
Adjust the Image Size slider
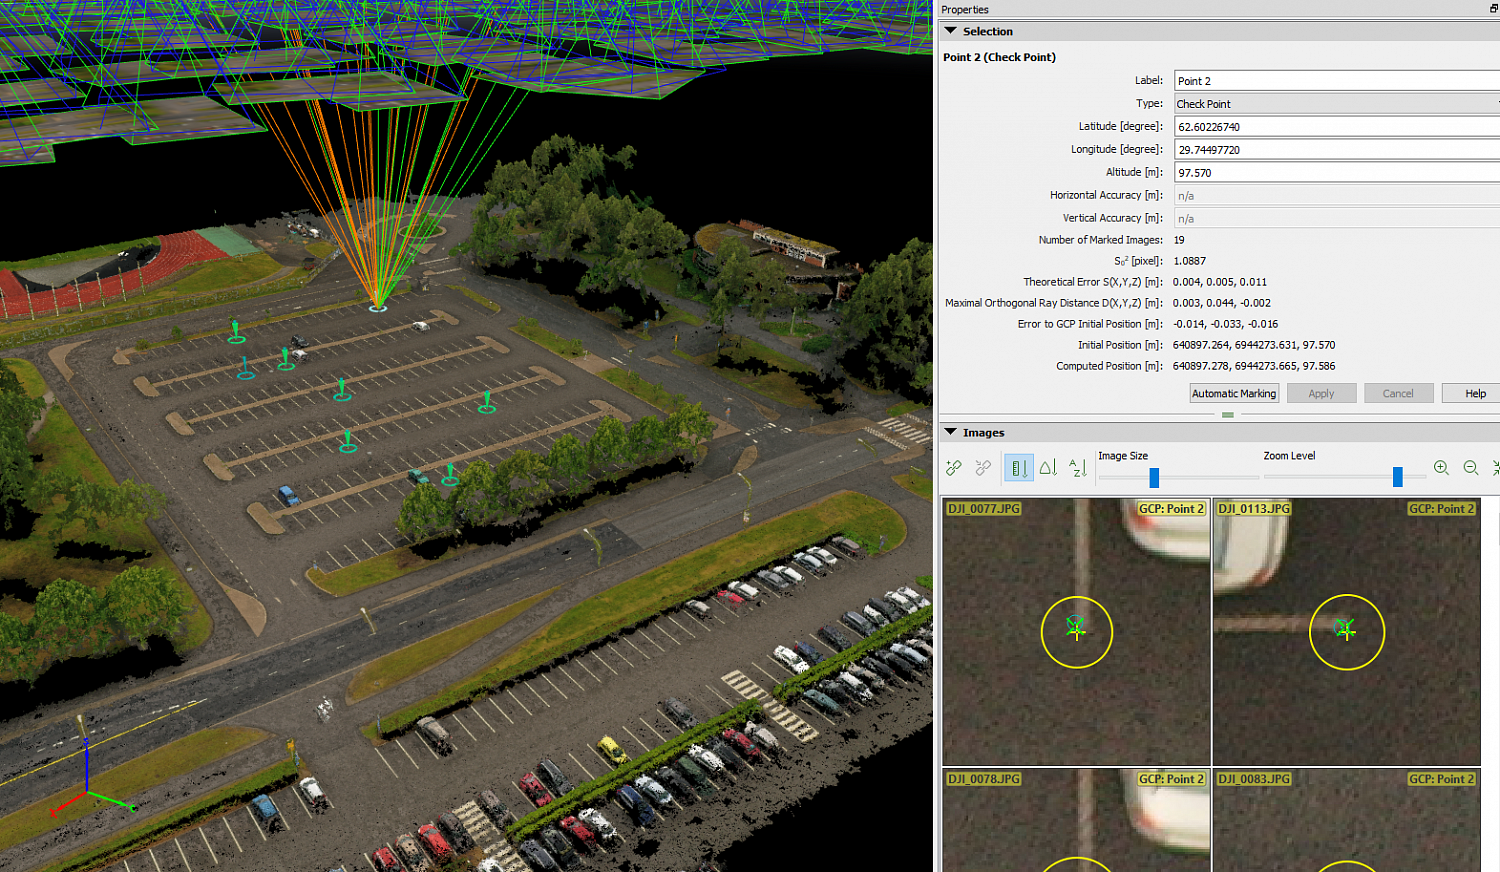tap(1153, 478)
